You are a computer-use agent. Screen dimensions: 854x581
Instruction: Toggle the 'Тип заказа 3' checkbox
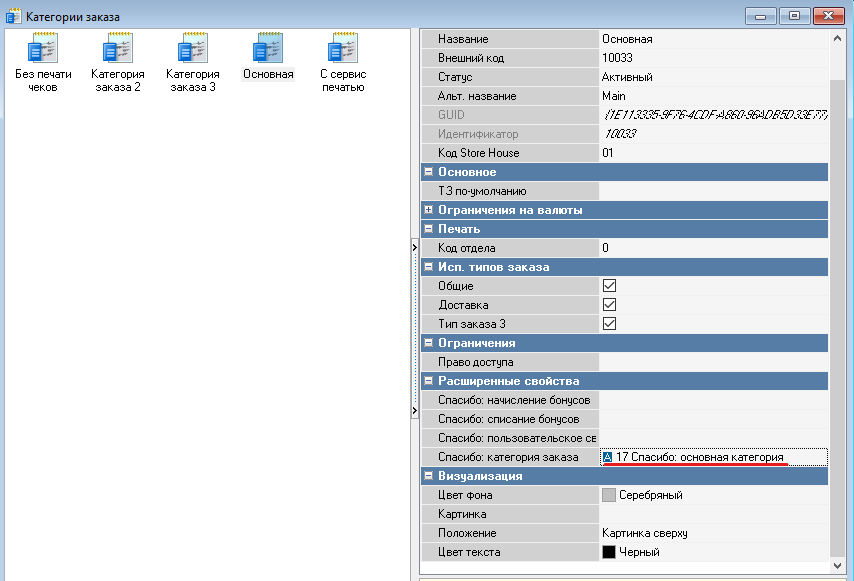[609, 324]
